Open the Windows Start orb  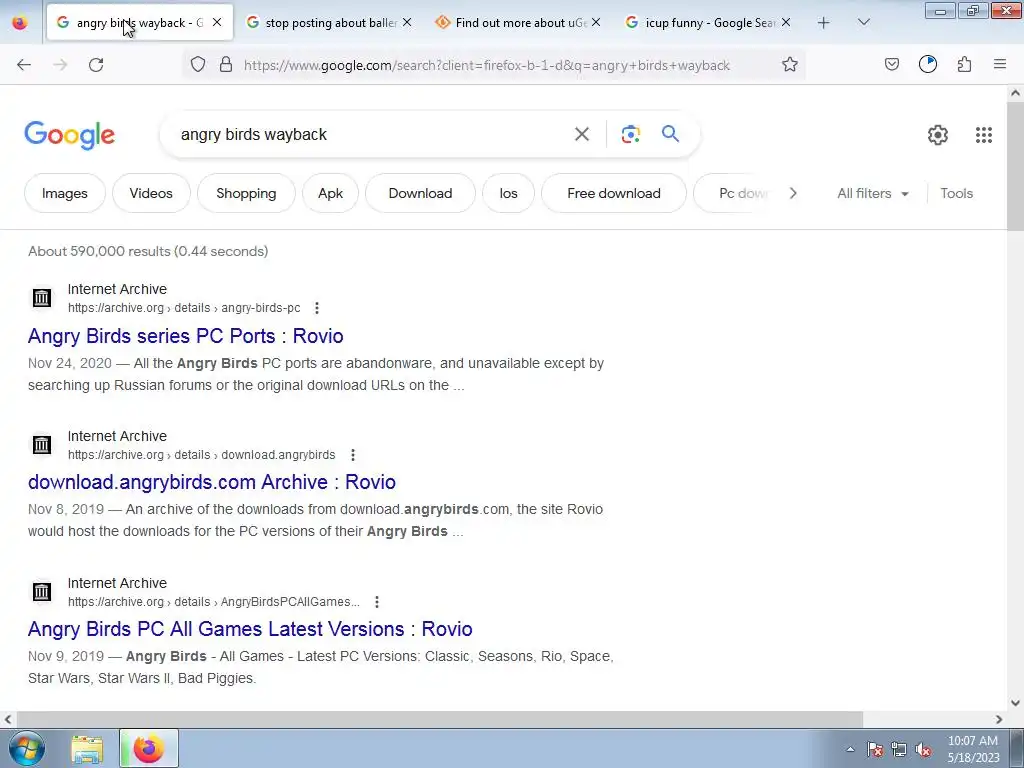click(x=27, y=748)
